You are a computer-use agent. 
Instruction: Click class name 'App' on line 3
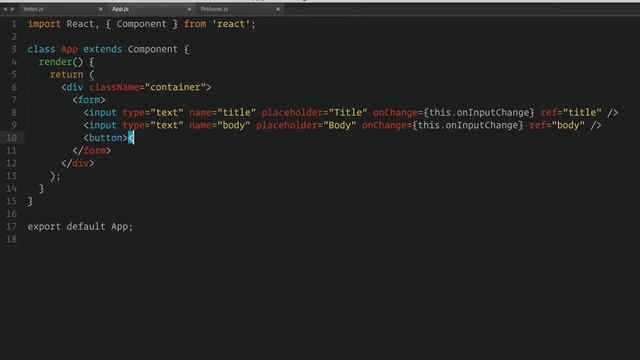pyautogui.click(x=69, y=49)
